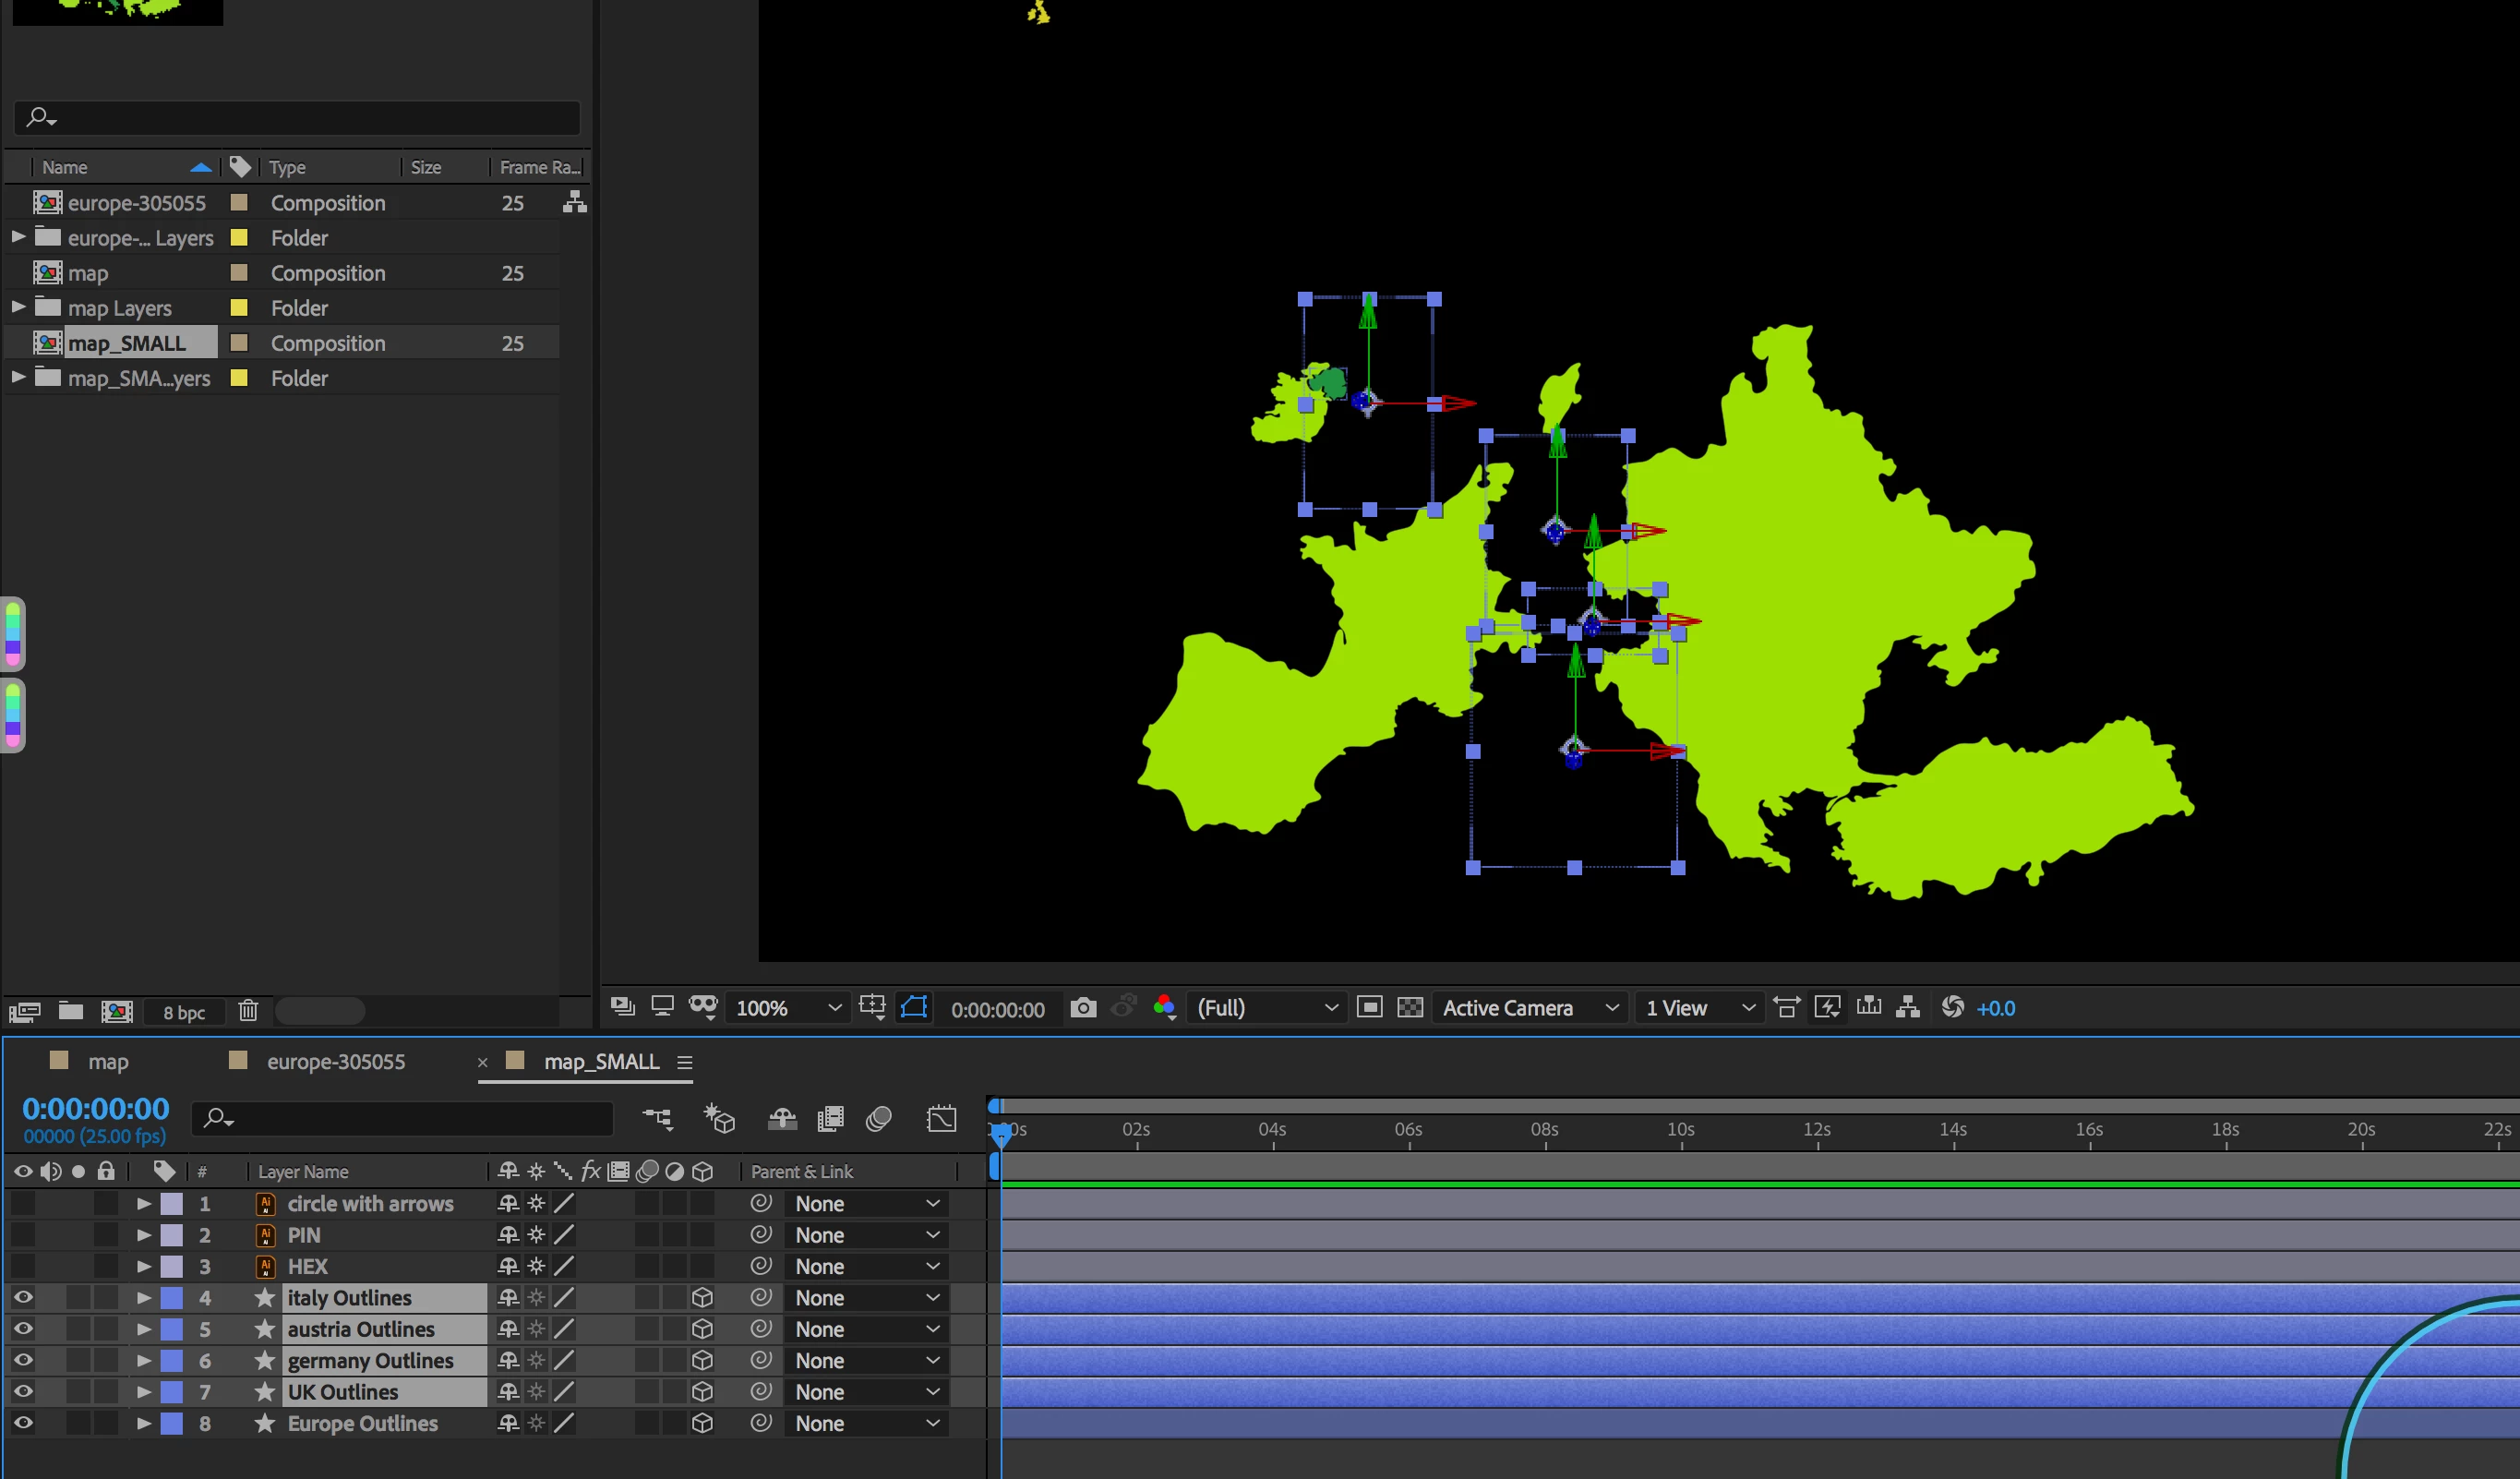The height and width of the screenshot is (1479, 2520).
Task: Toggle the transparency grid icon
Action: pos(1410,1008)
